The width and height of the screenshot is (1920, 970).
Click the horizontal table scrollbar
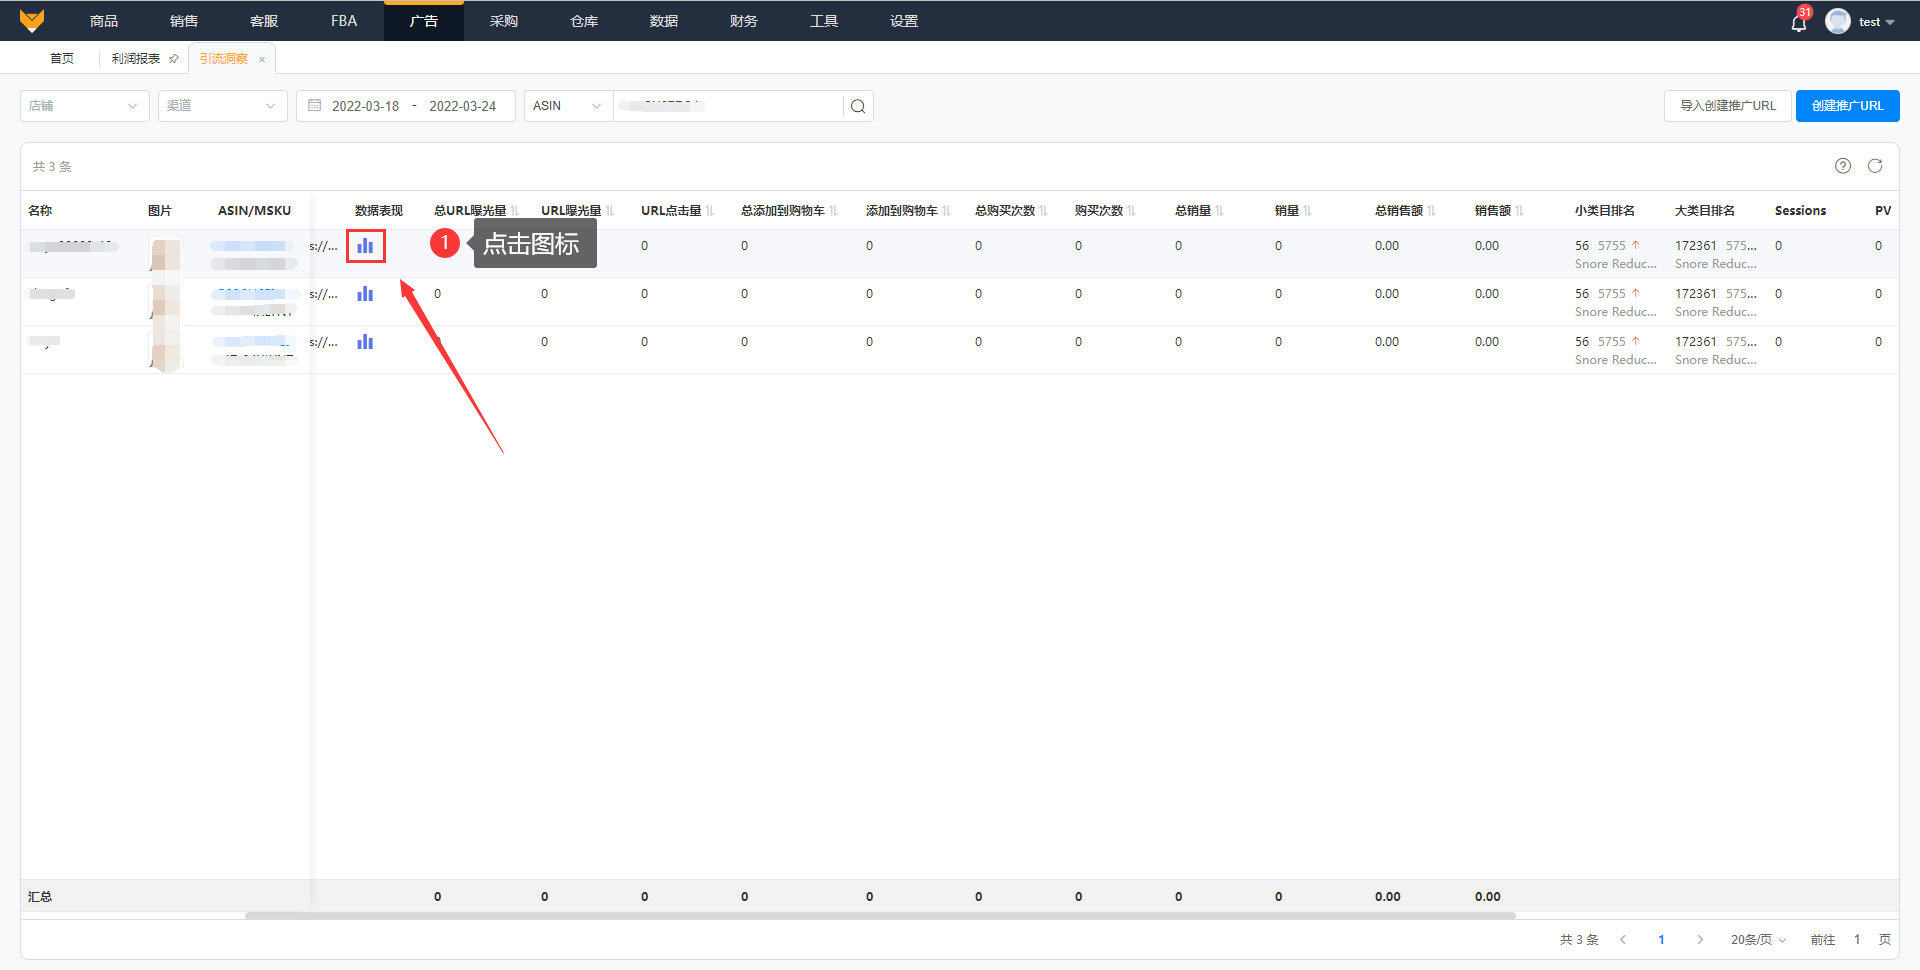pyautogui.click(x=880, y=915)
